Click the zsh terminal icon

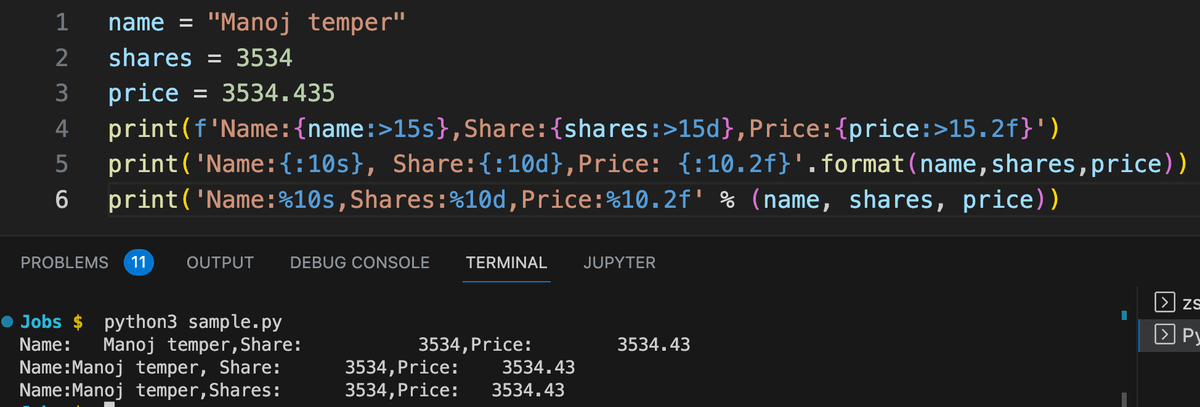coord(1163,302)
